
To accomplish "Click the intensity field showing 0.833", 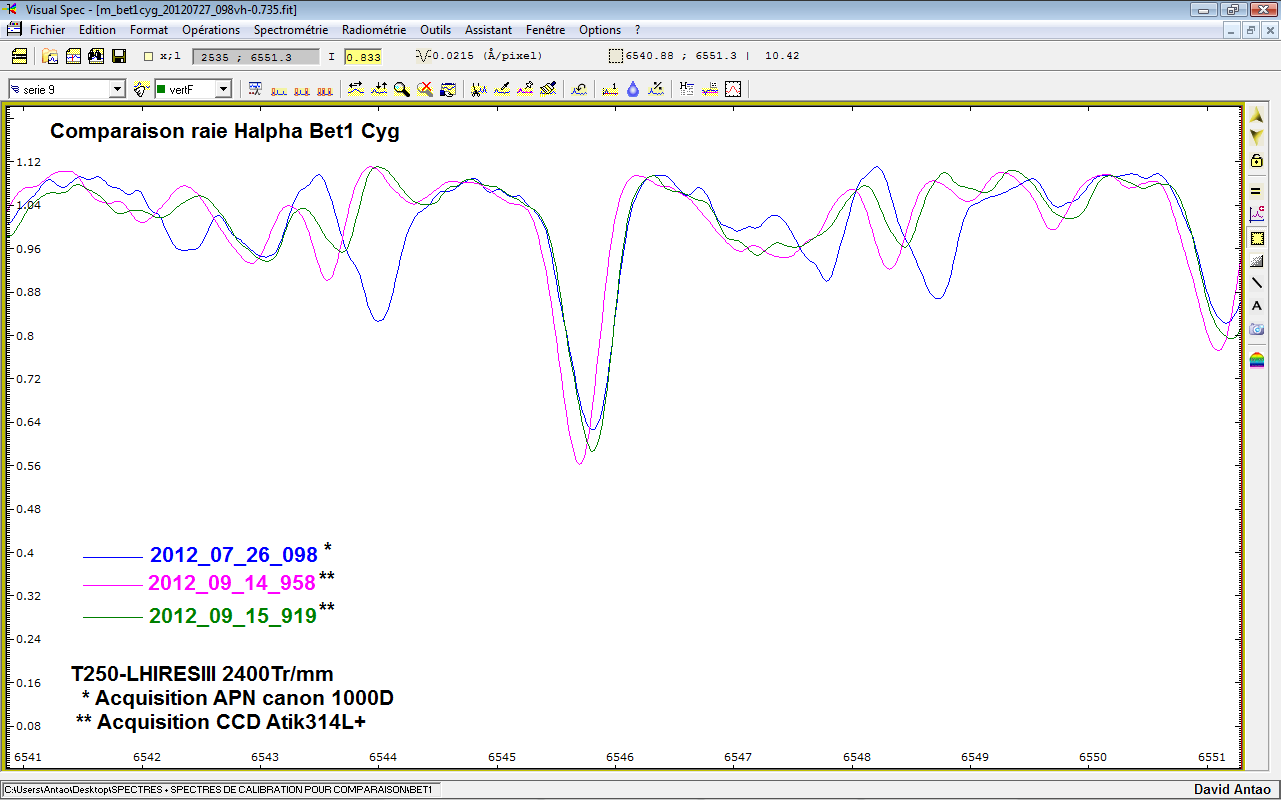I will [x=363, y=57].
